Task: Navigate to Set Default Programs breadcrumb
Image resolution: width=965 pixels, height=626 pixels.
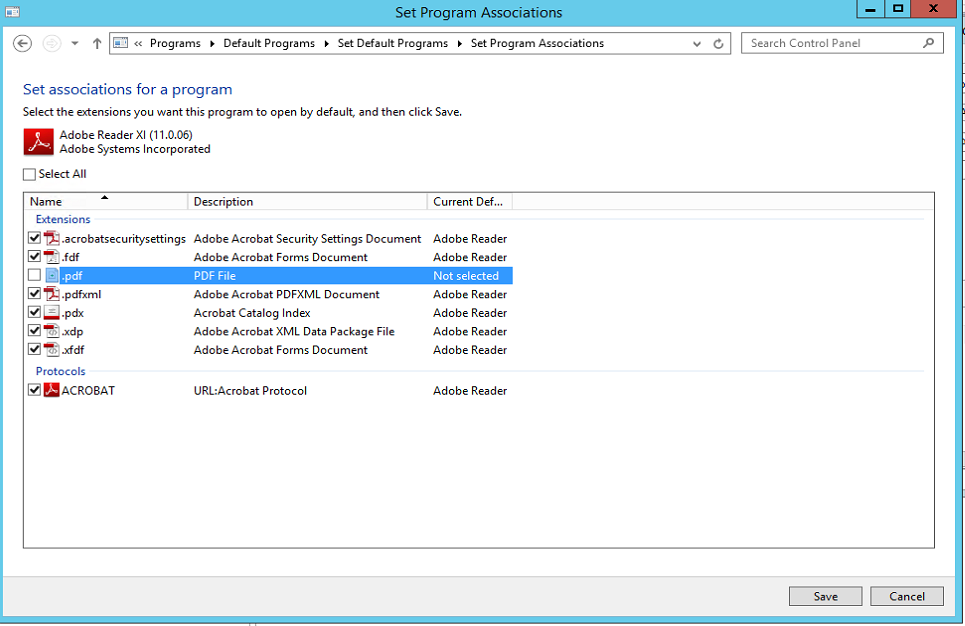Action: point(393,43)
